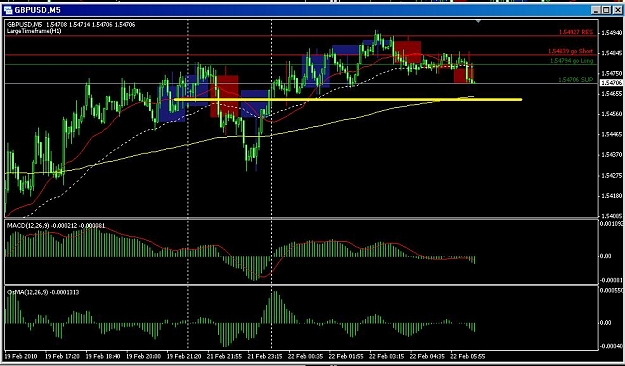Click the 22 Feb 05:55 time label

pyautogui.click(x=468, y=356)
